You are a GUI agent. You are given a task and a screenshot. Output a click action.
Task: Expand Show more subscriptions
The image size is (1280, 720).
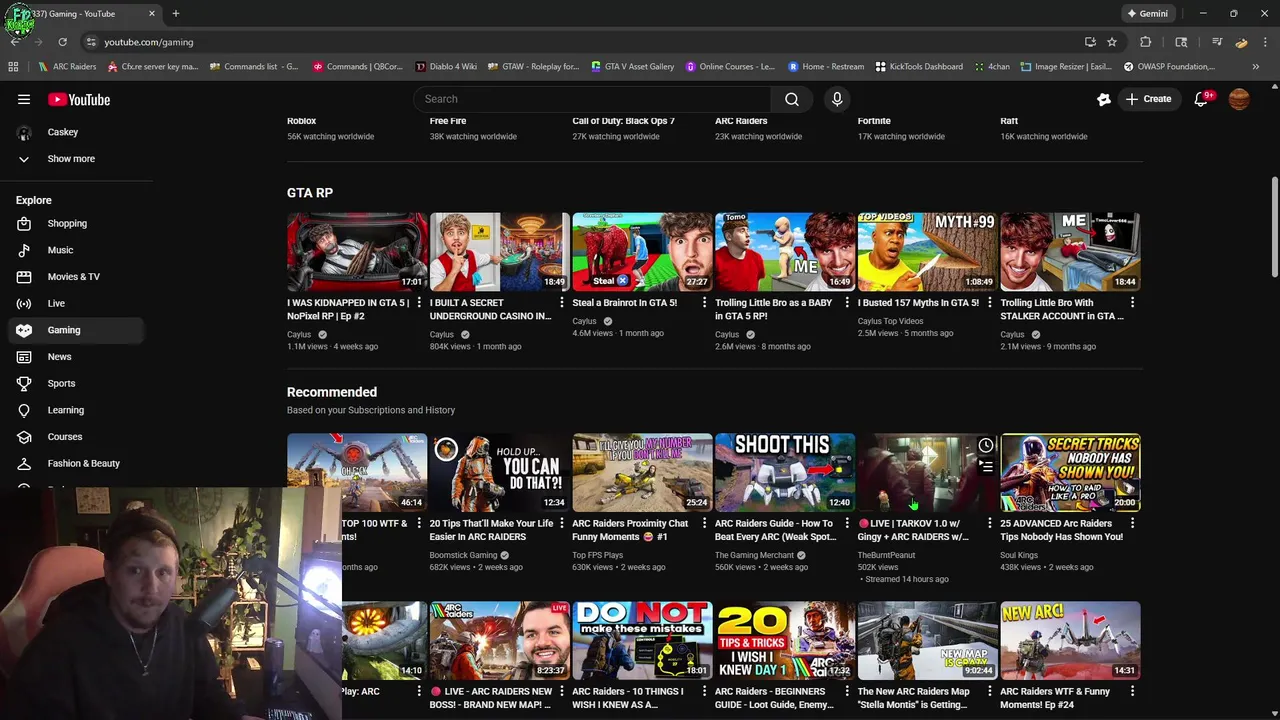point(72,159)
